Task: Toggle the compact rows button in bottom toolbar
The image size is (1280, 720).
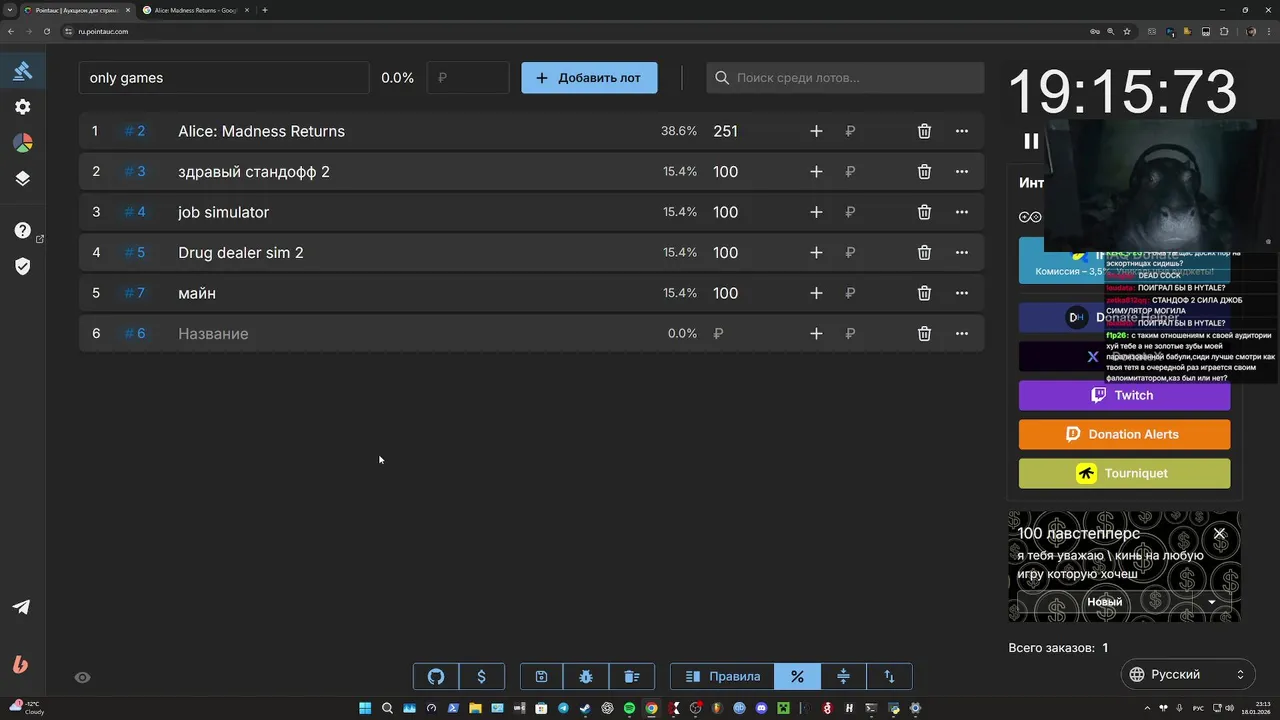Action: [843, 676]
